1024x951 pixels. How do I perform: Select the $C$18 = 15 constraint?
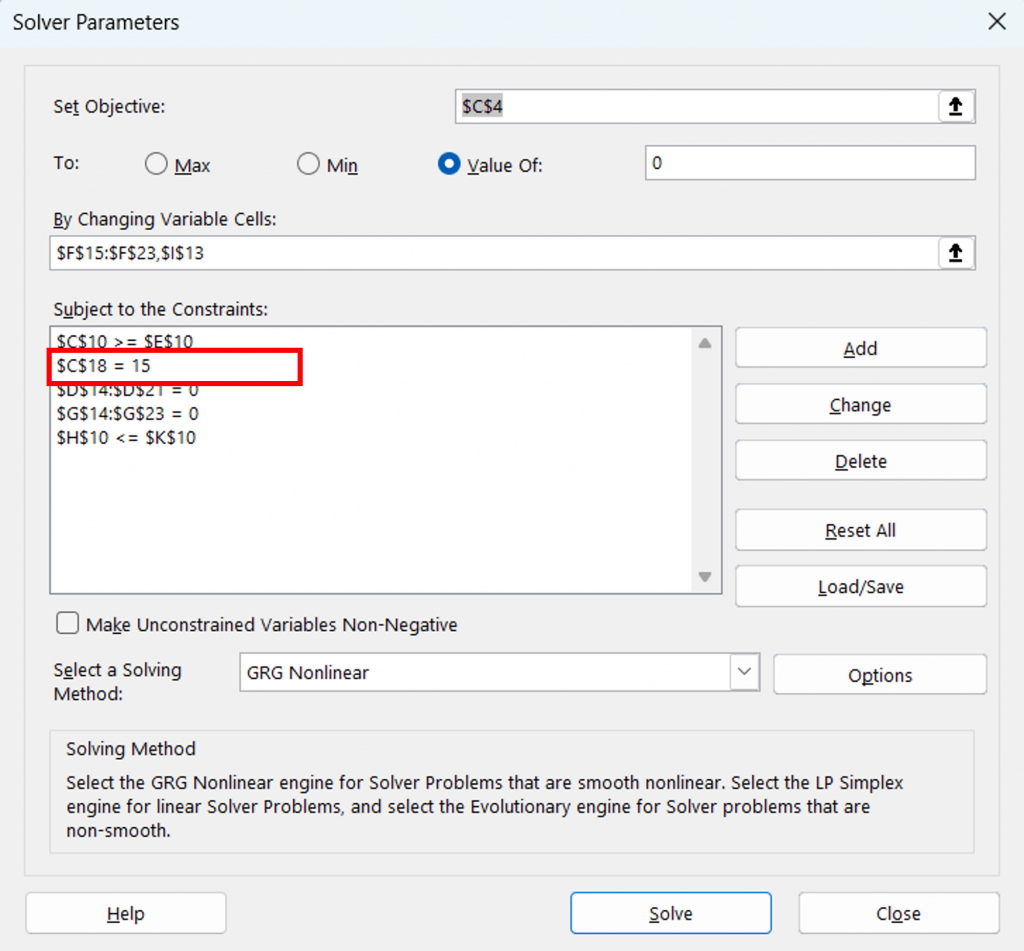[104, 367]
